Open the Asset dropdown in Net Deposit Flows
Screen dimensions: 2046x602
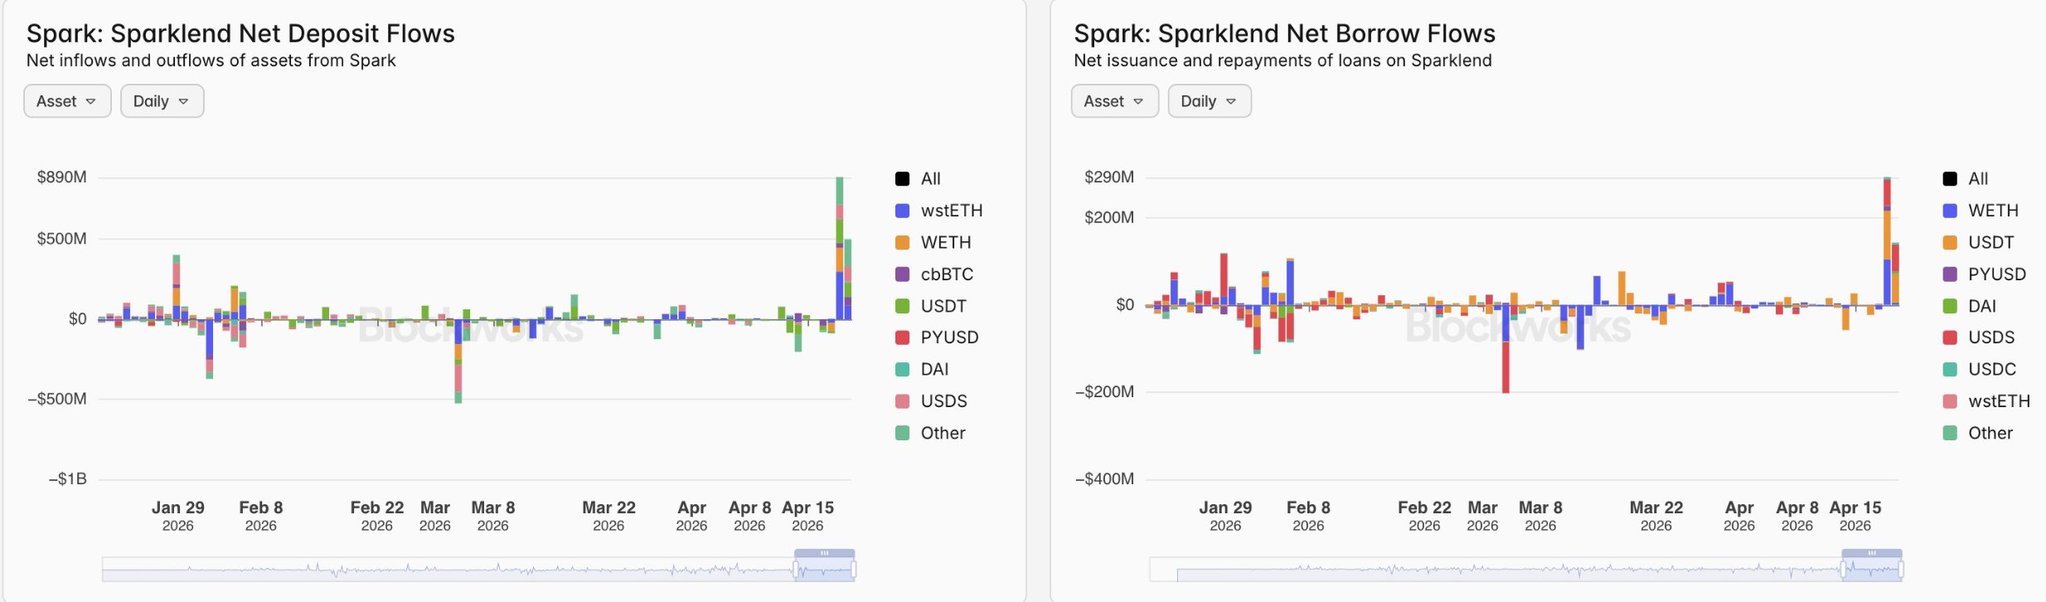pyautogui.click(x=67, y=101)
